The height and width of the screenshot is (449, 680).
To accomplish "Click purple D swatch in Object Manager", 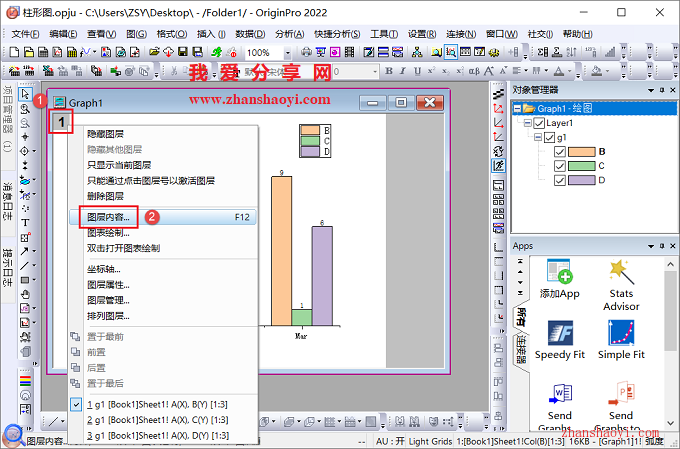I will click(582, 180).
